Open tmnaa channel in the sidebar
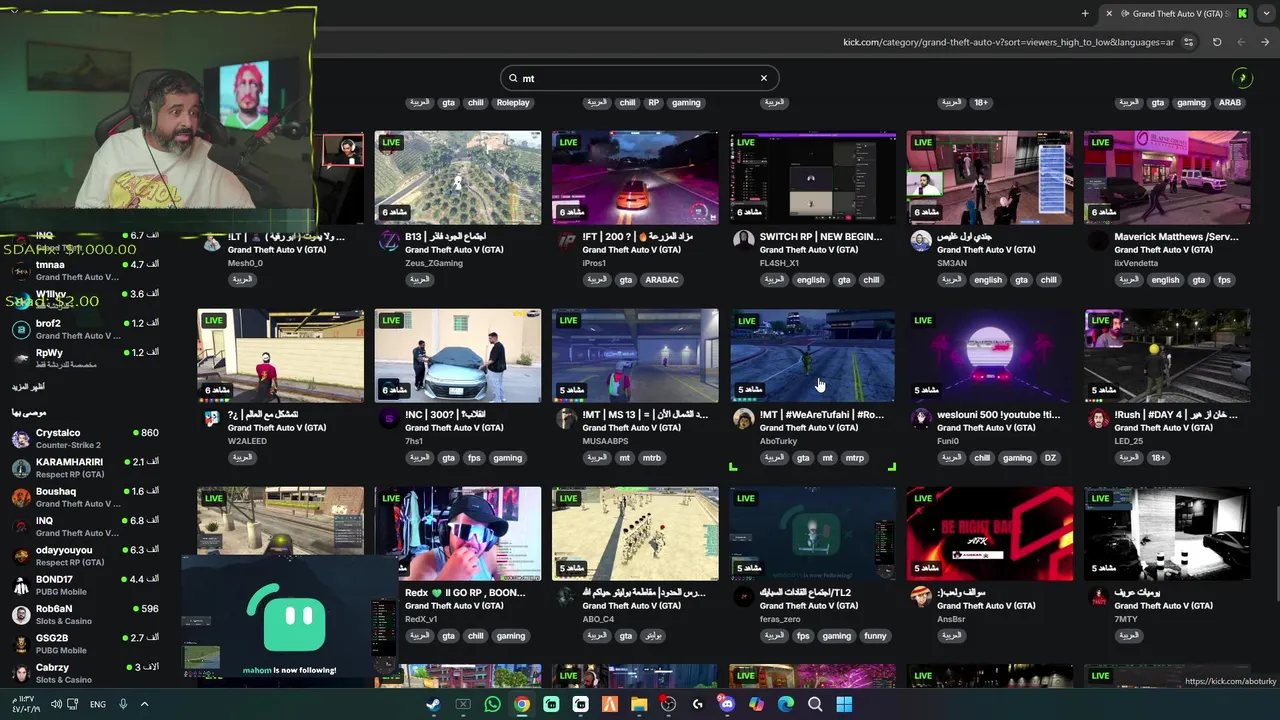Image resolution: width=1280 pixels, height=720 pixels. click(x=85, y=271)
